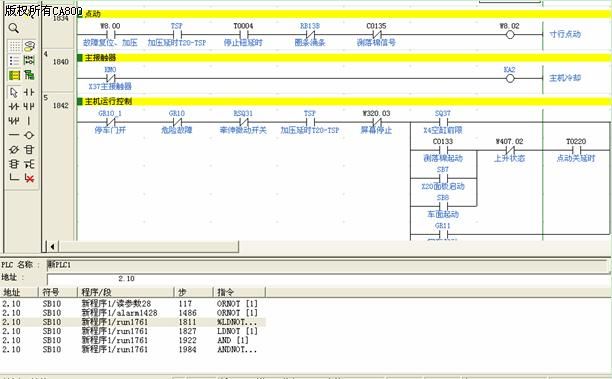Activate the line delete mode icon
This screenshot has height=379, width=612.
pos(29,178)
